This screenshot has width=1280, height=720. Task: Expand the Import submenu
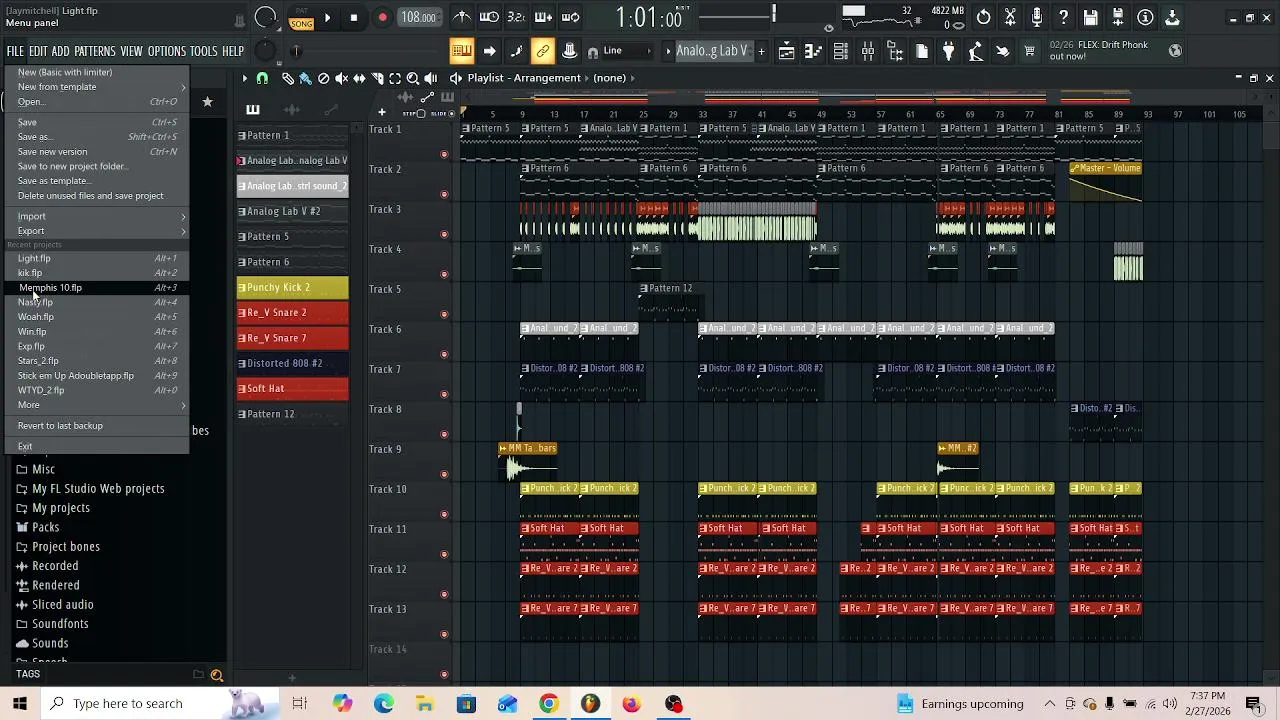[x=97, y=216]
